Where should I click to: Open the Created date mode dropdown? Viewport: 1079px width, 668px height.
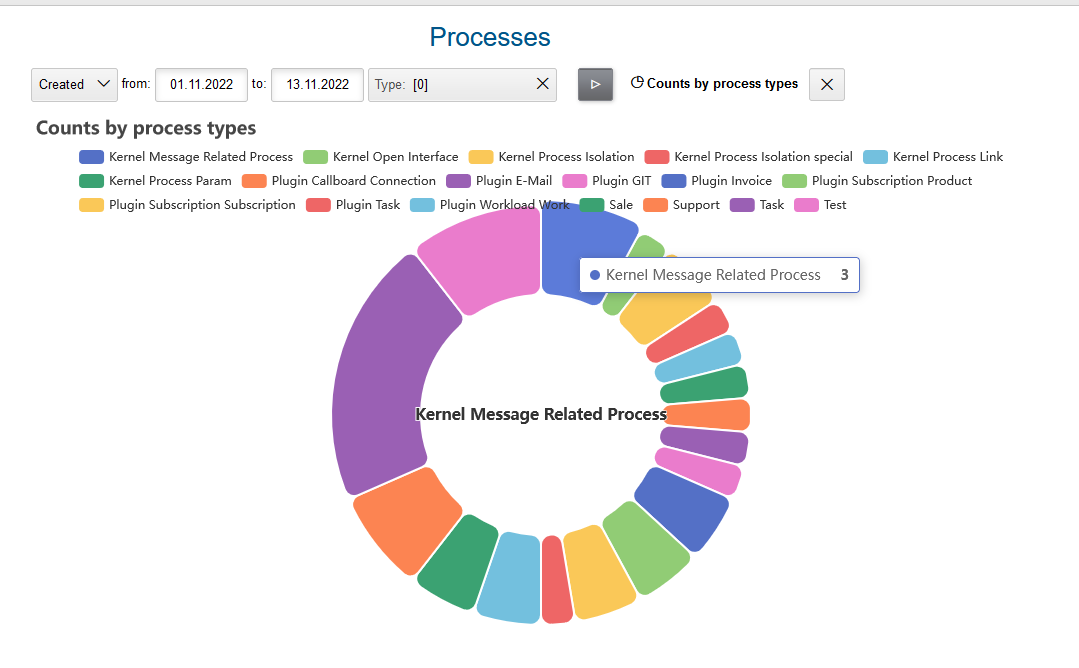pos(74,85)
